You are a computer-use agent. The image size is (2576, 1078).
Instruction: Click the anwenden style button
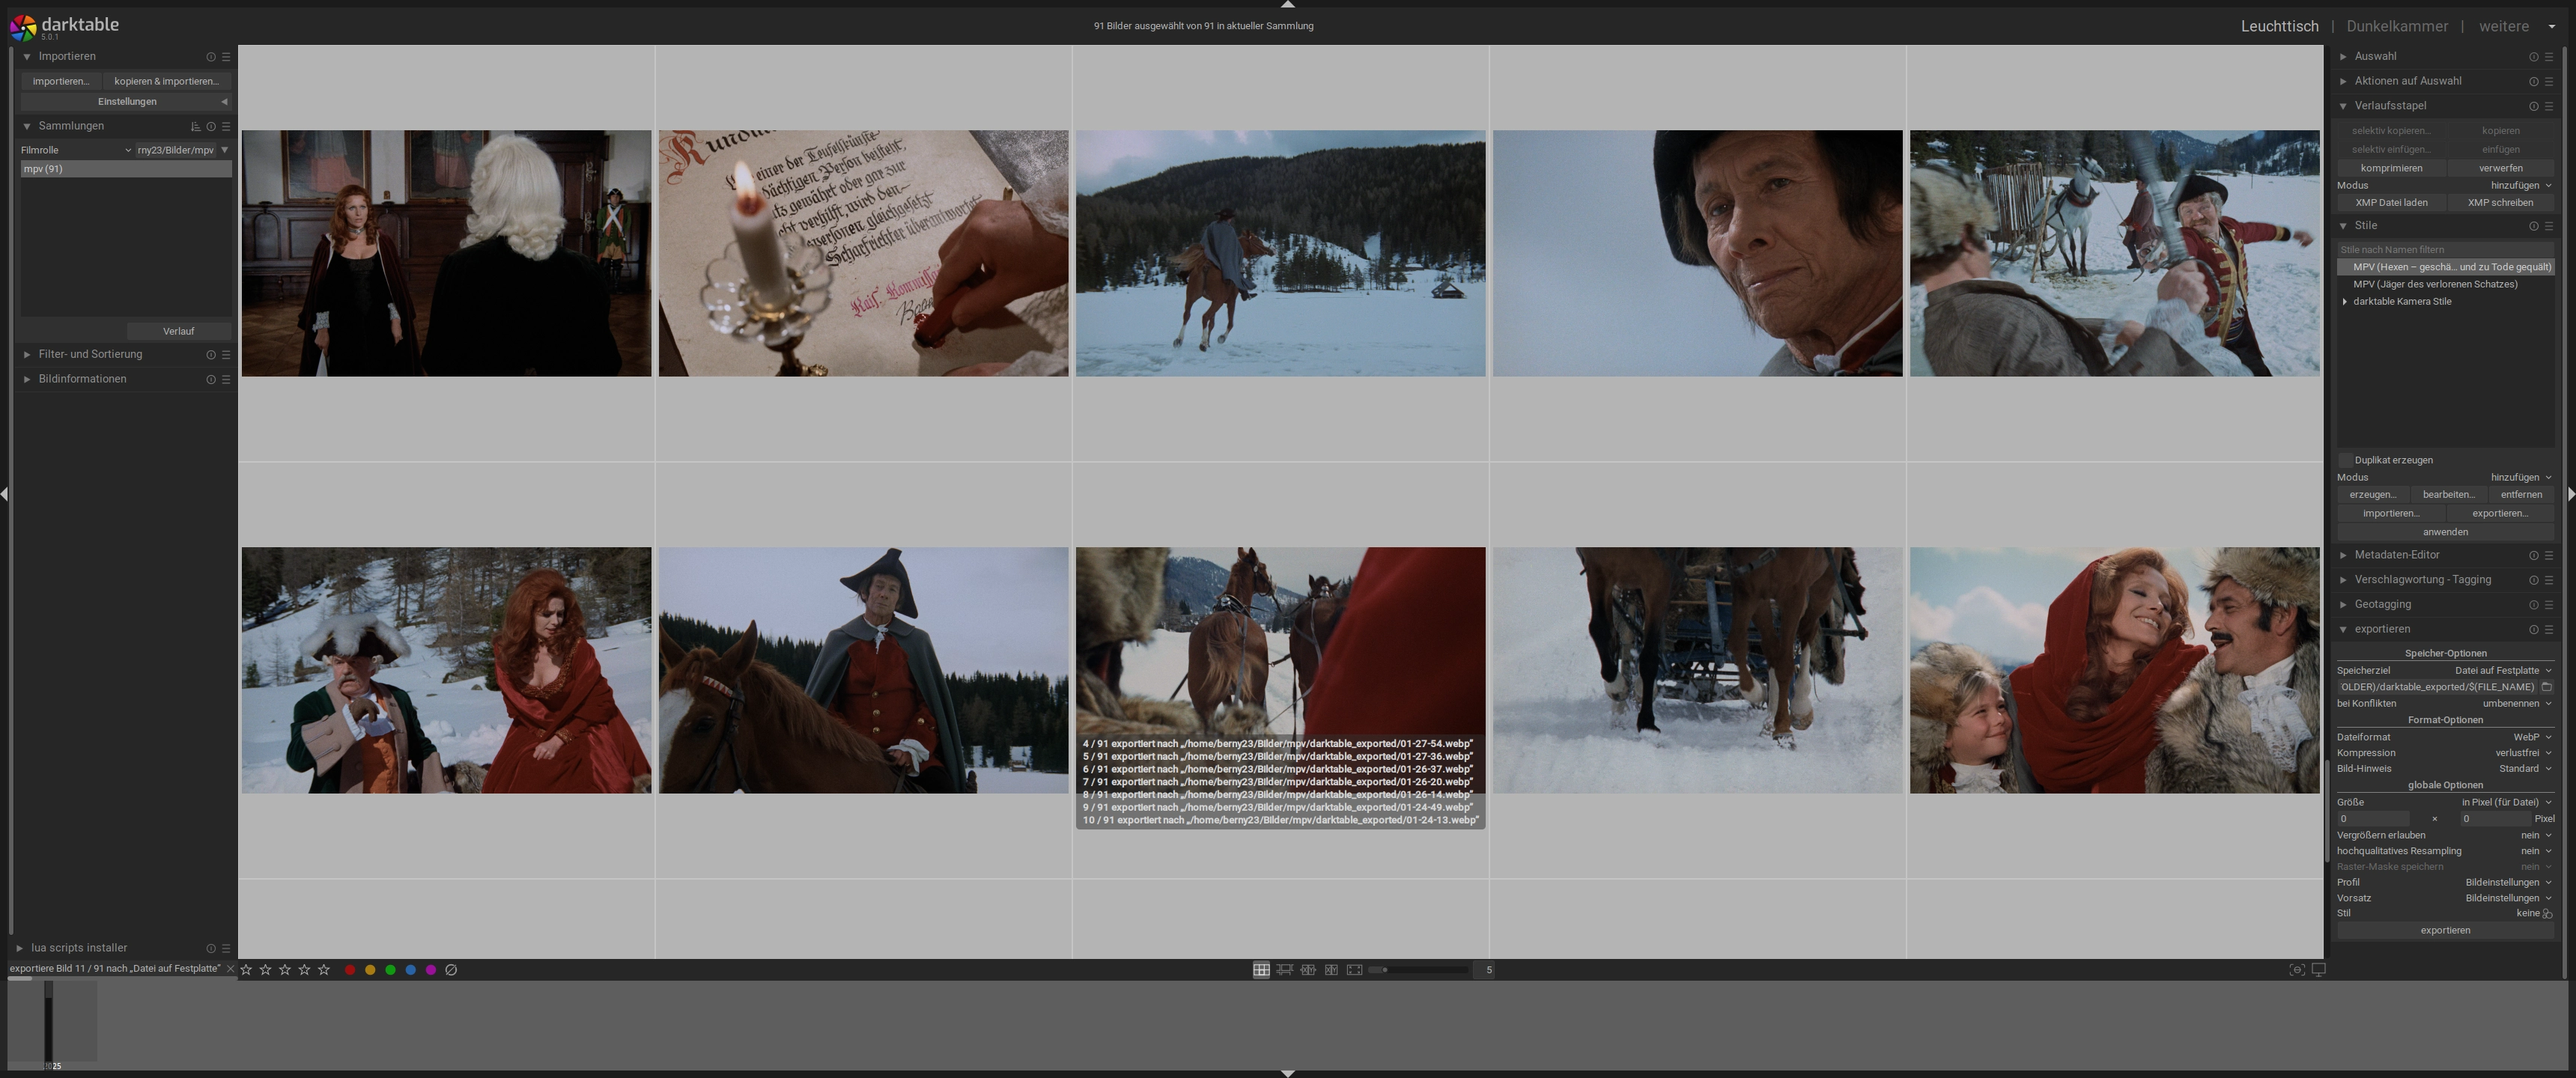(2445, 532)
